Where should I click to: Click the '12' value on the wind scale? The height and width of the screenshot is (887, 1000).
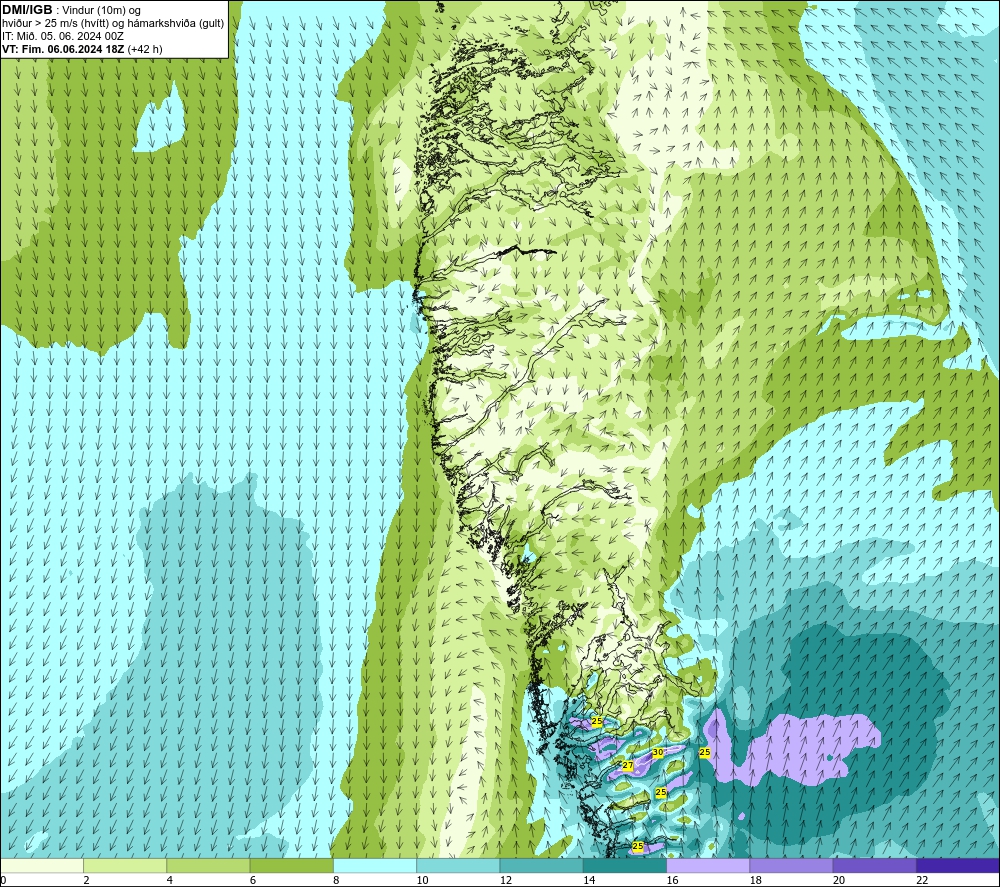pyautogui.click(x=506, y=880)
